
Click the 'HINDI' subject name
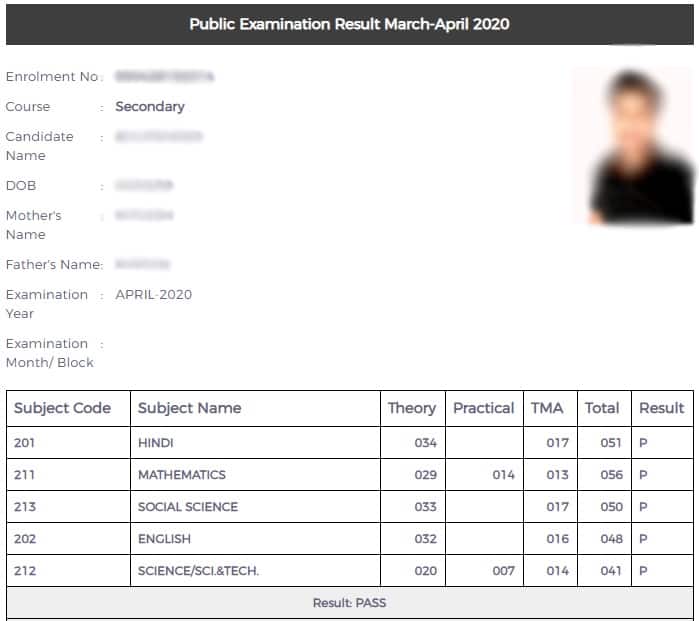click(x=156, y=443)
